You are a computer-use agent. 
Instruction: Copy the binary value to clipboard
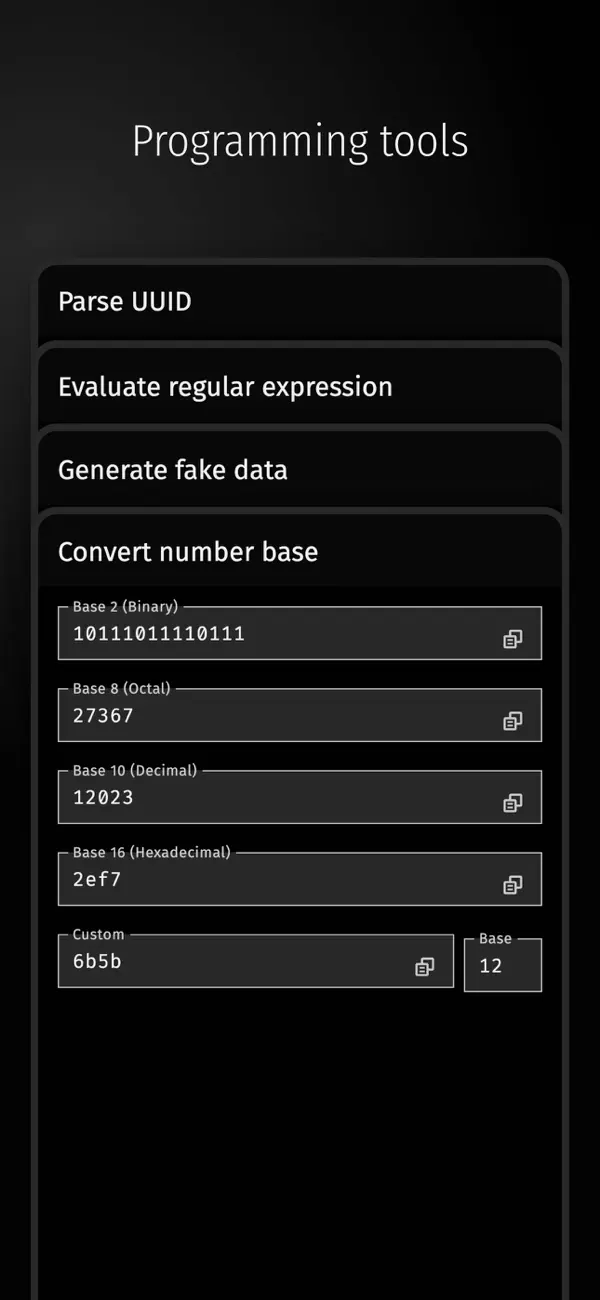point(513,638)
